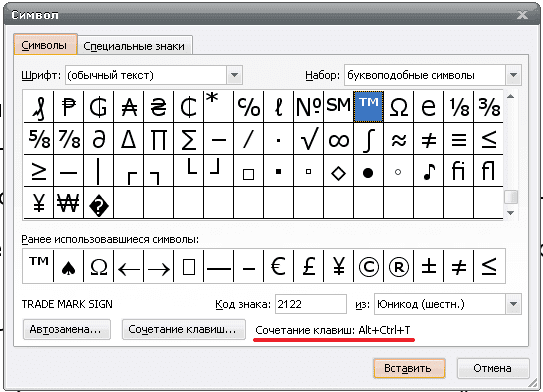The height and width of the screenshot is (392, 543).
Task: Select the summation ∑ symbol
Action: point(188,139)
